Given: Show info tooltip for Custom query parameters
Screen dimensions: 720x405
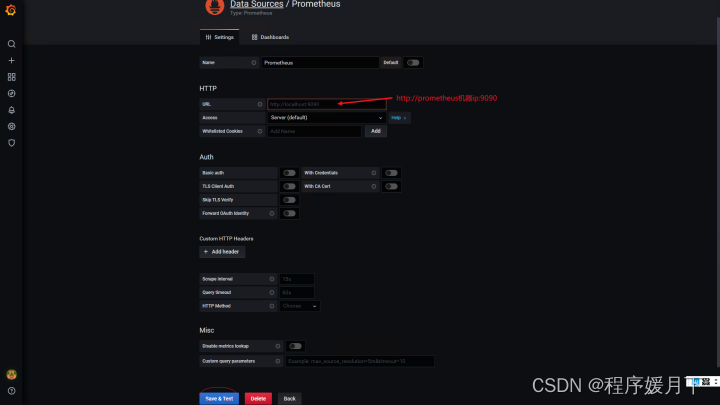Looking at the screenshot, I should pyautogui.click(x=277, y=361).
